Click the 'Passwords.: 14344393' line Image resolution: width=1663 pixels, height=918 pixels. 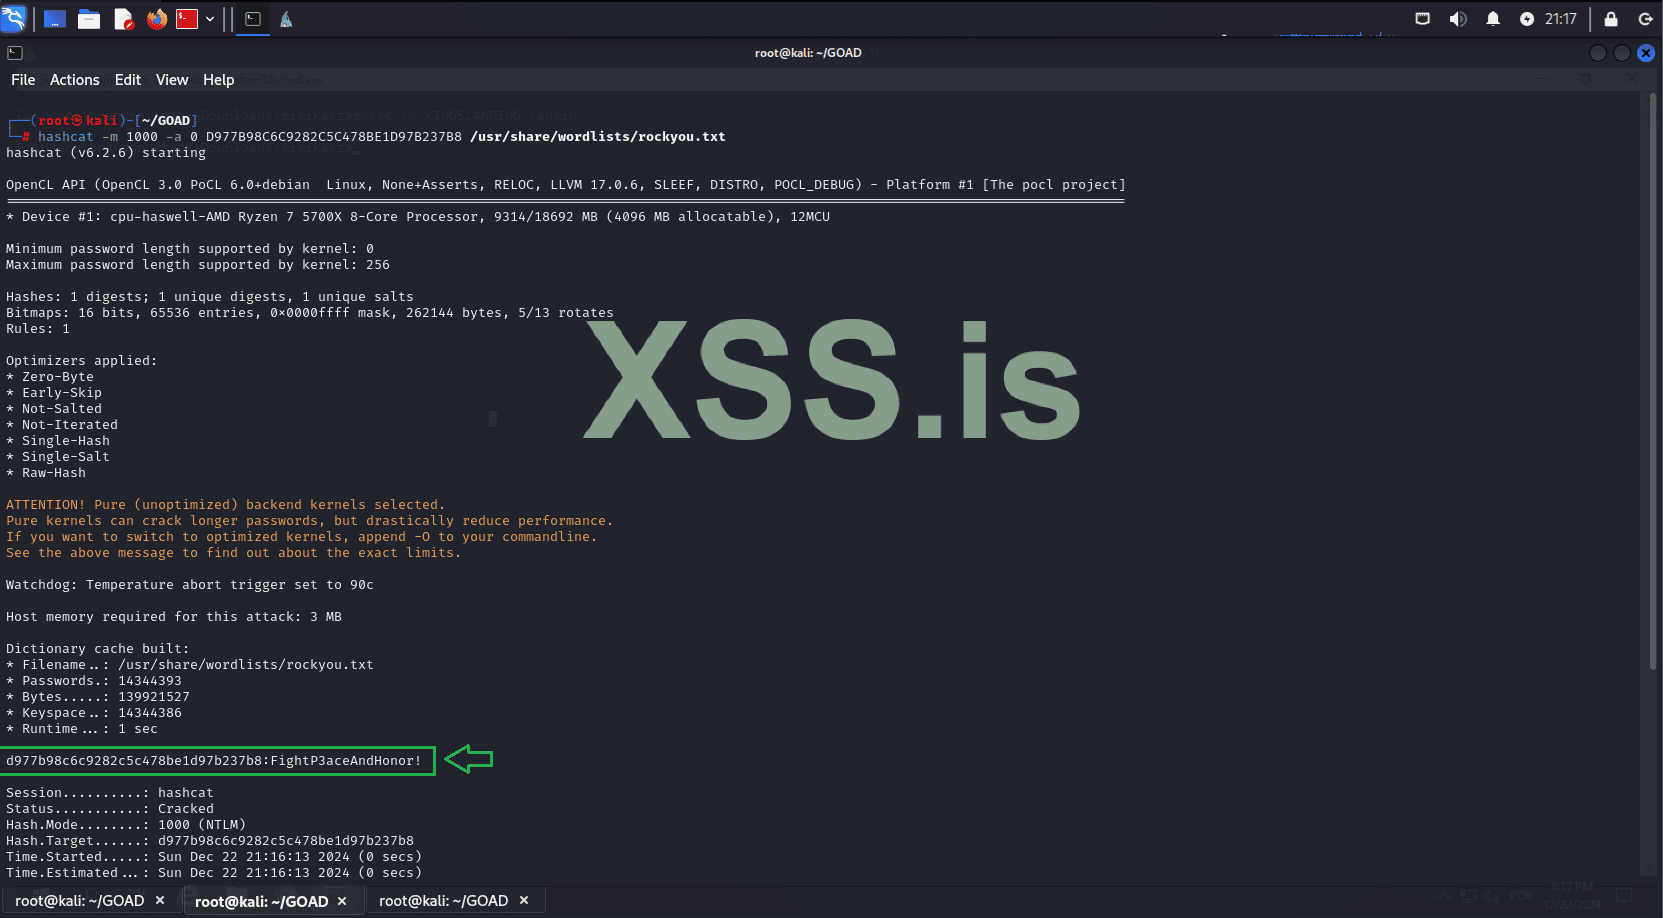[94, 681]
